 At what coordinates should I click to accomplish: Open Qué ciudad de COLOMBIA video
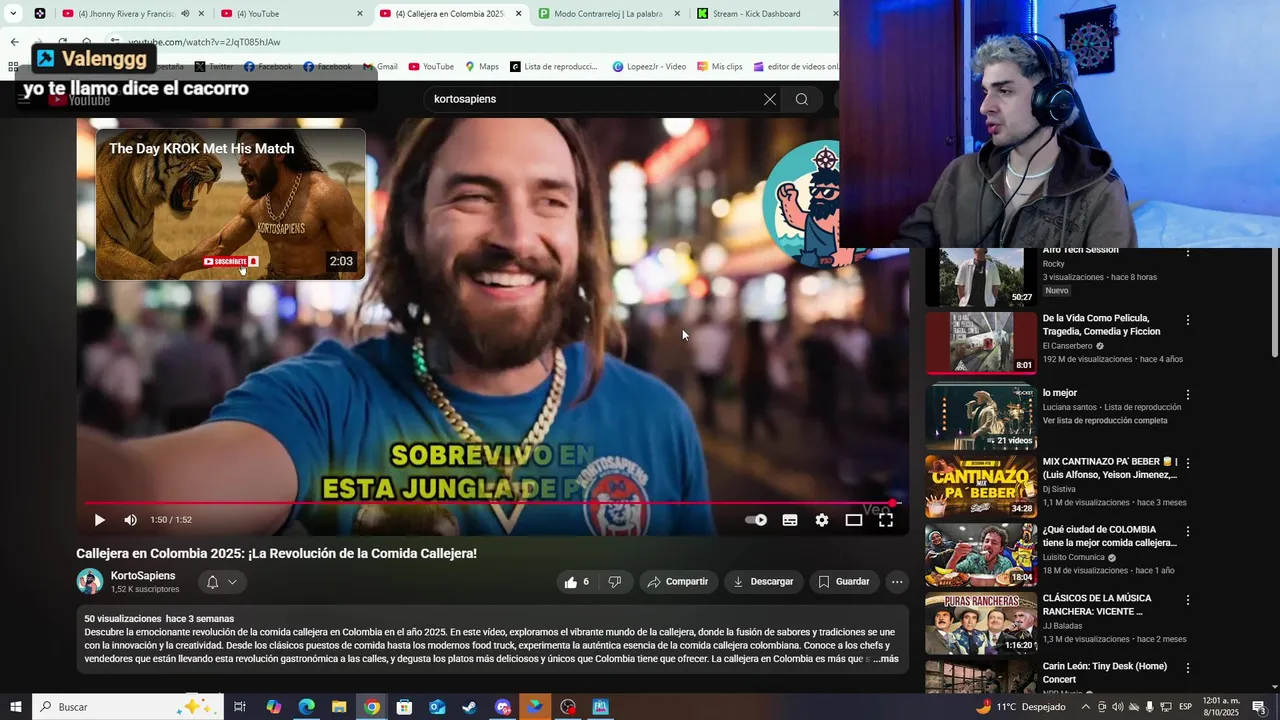981,555
